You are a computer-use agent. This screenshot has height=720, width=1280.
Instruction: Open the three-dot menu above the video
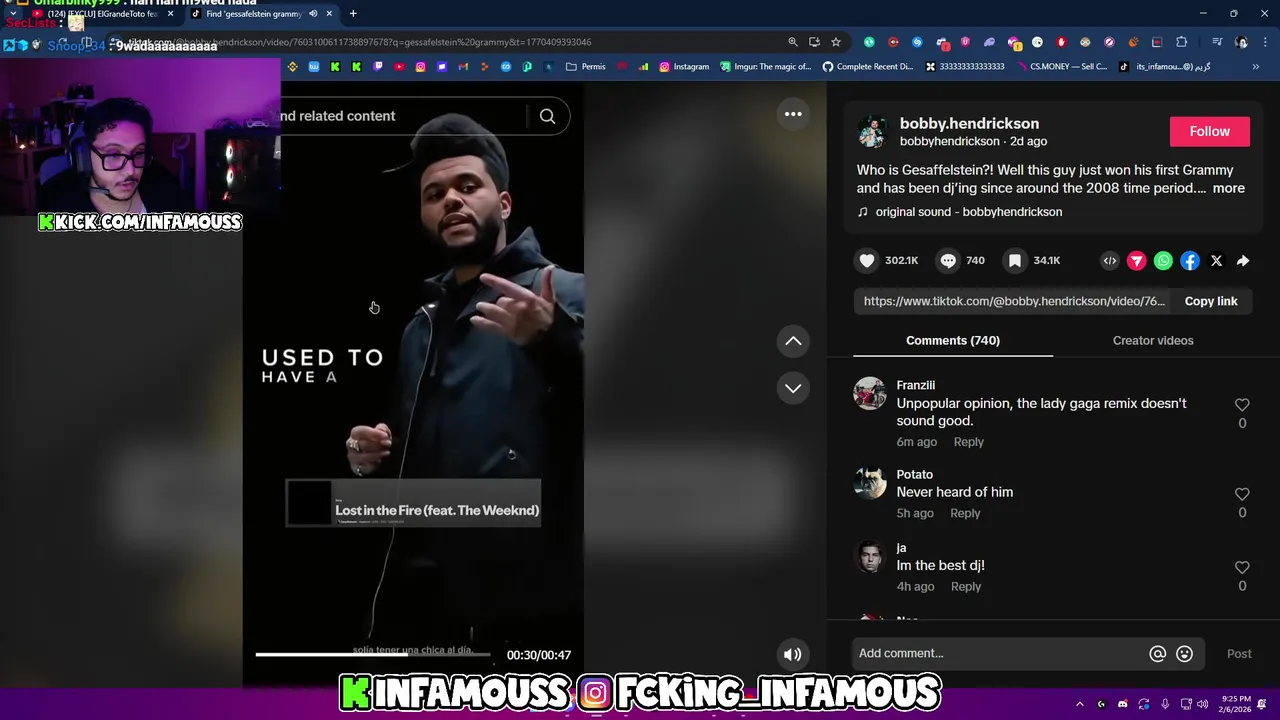point(793,114)
